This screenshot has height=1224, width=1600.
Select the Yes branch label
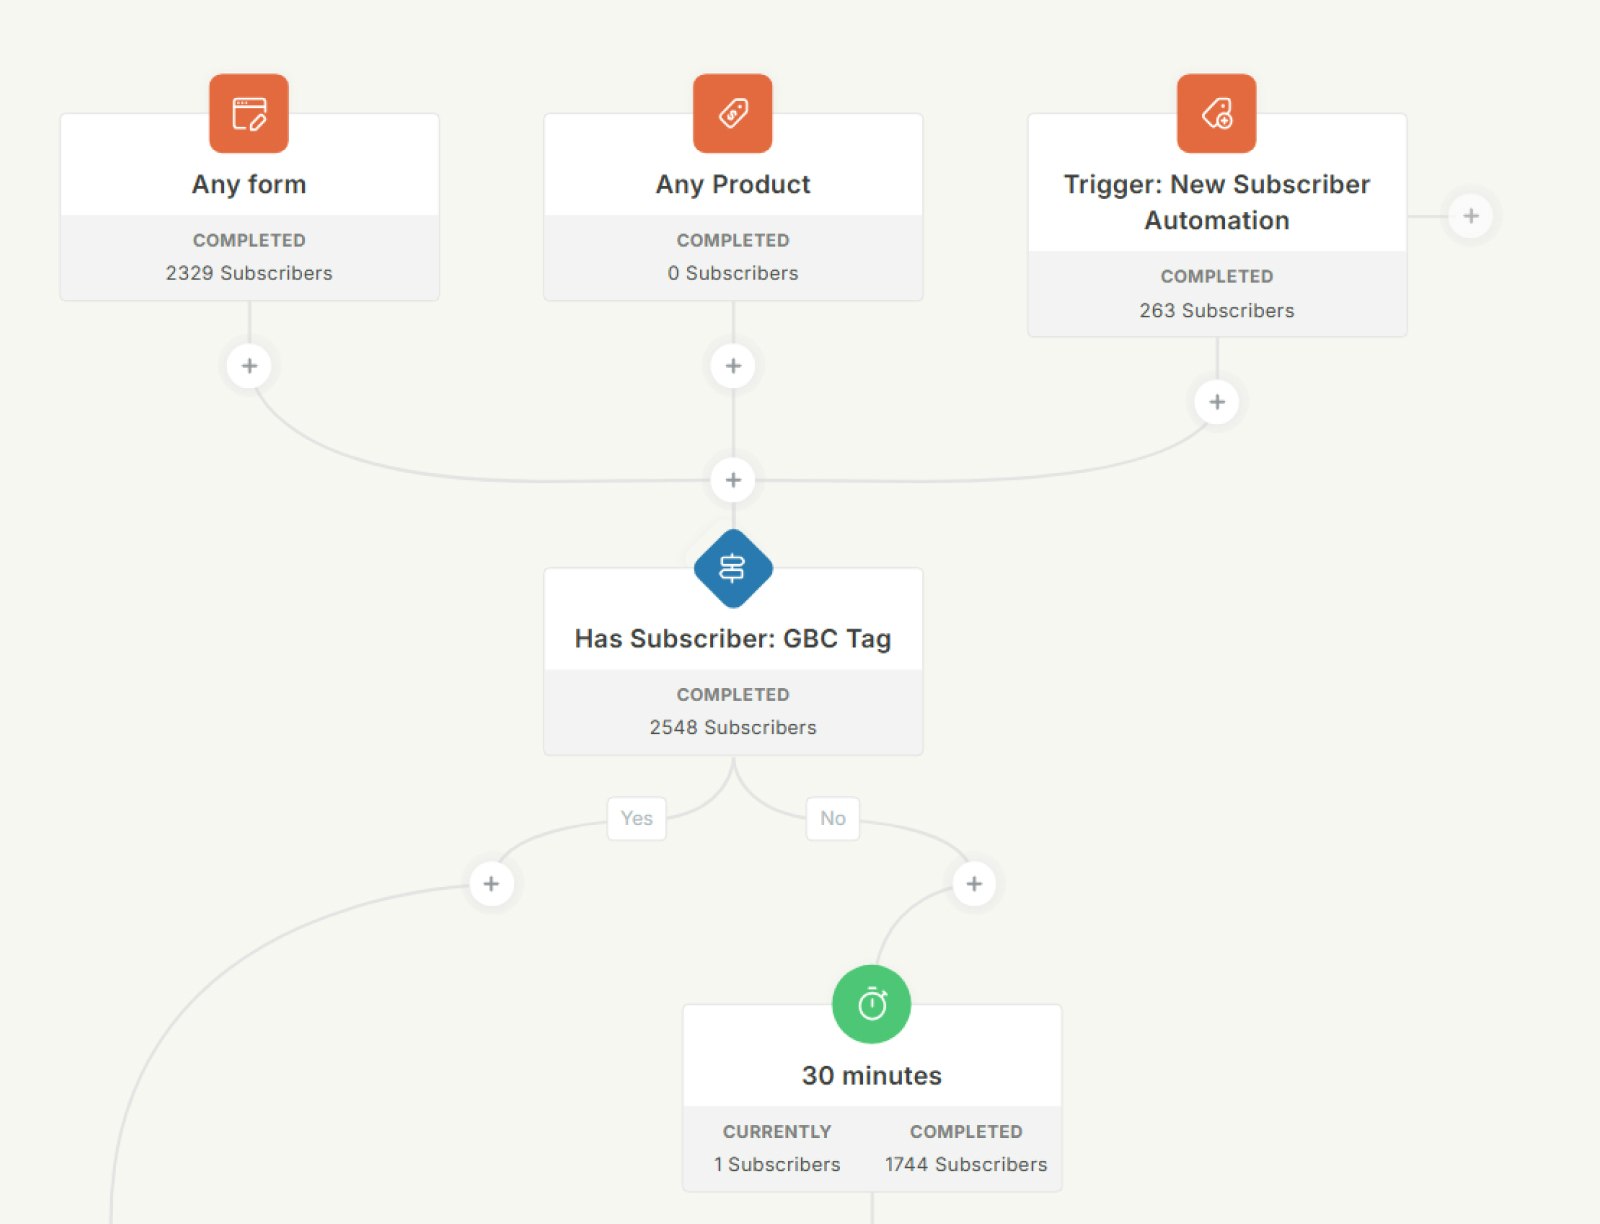(636, 818)
